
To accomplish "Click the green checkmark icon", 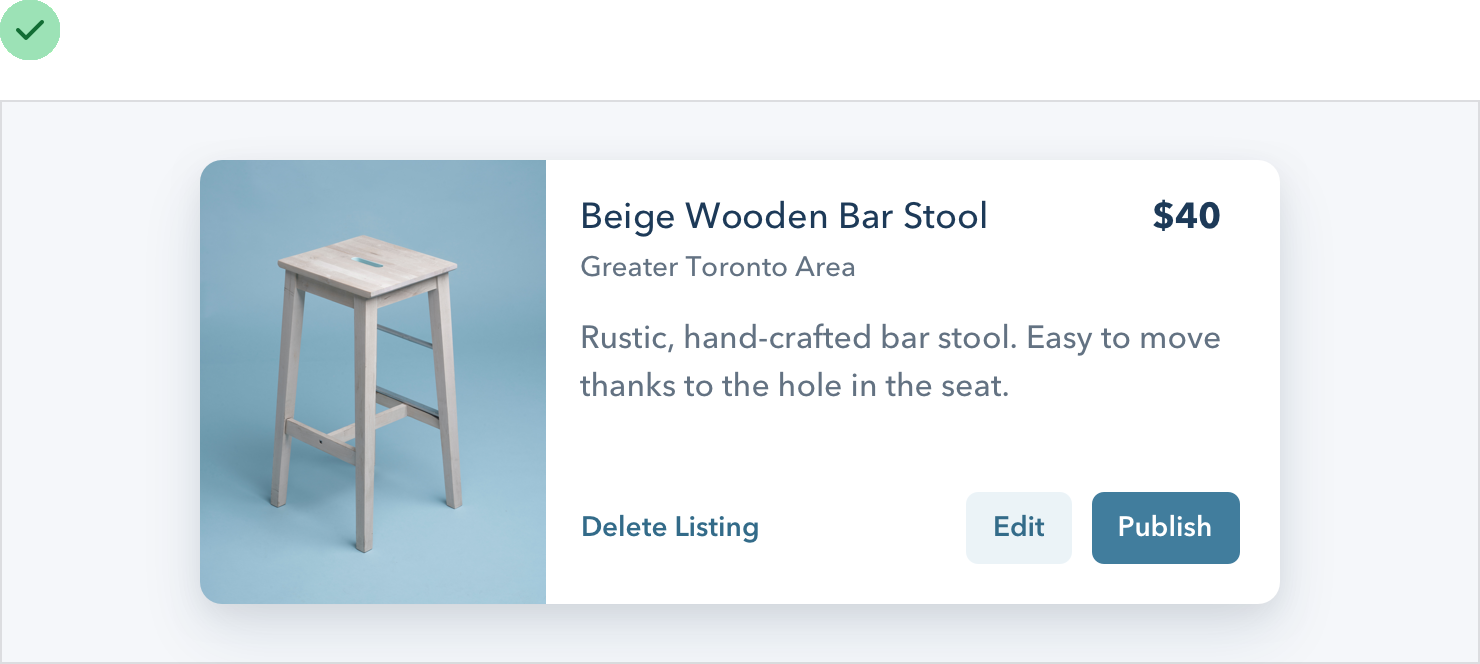I will 30,30.
